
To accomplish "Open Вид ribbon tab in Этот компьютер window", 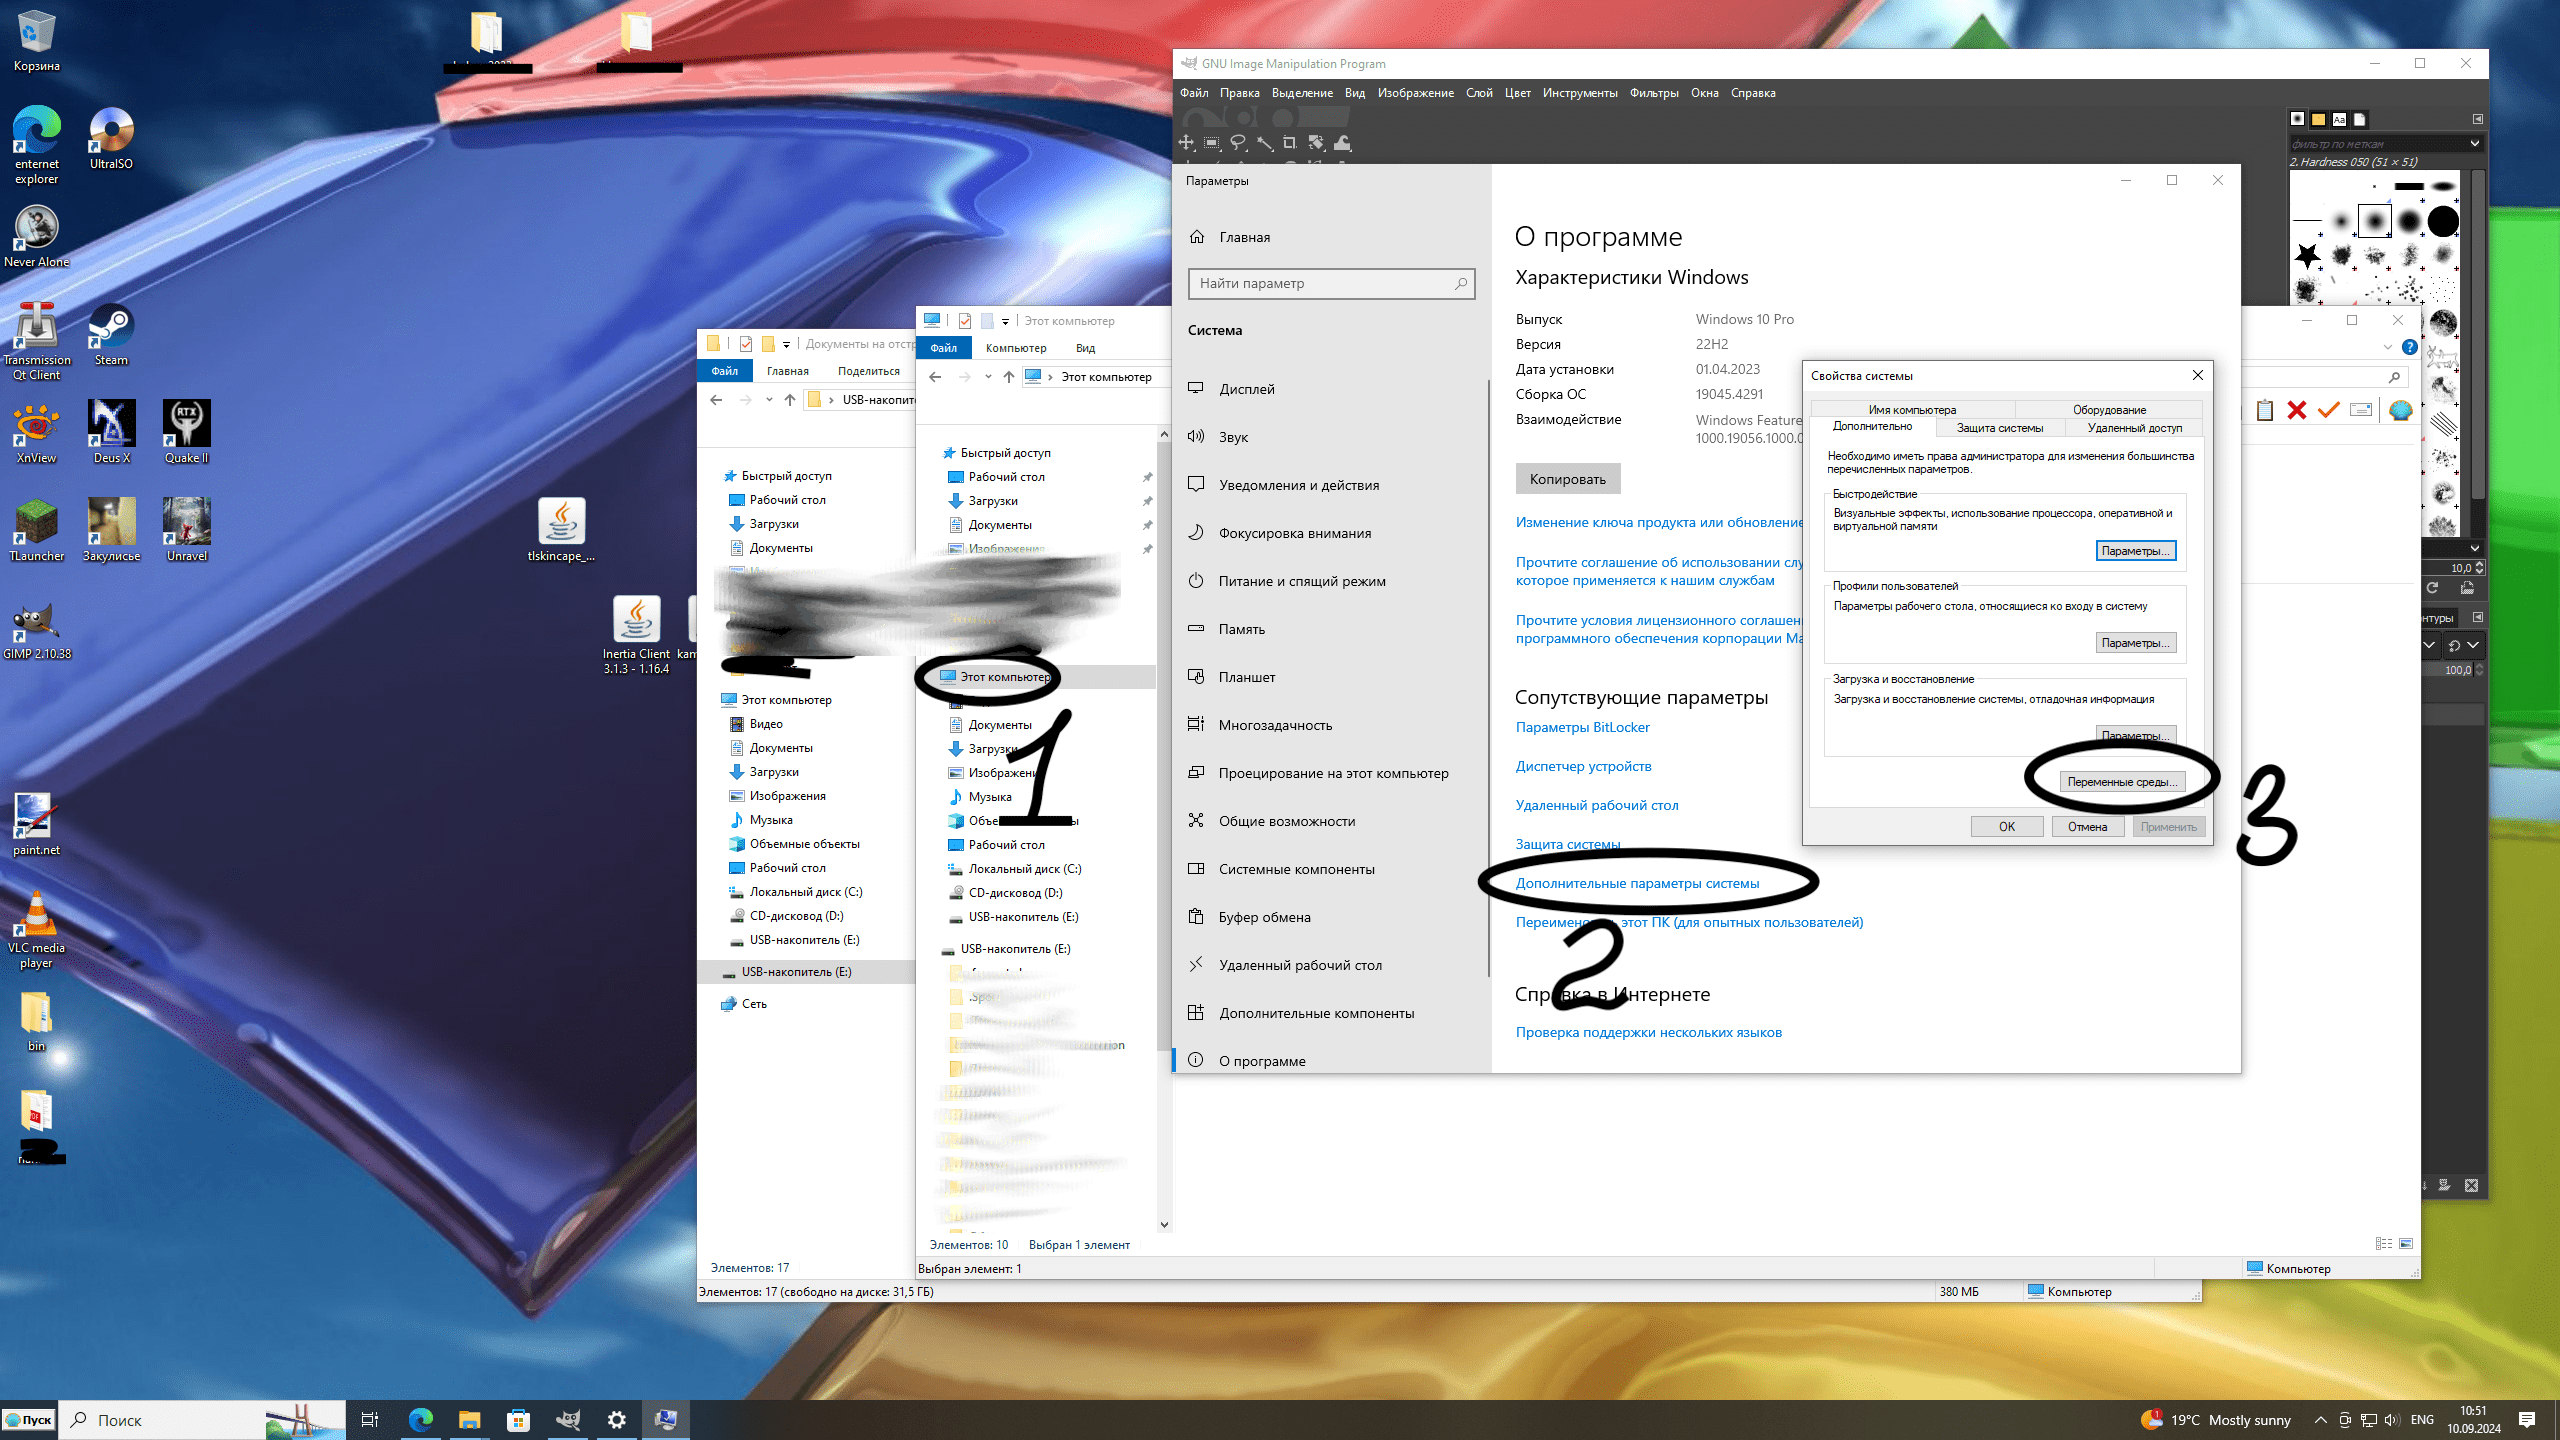I will pyautogui.click(x=1085, y=348).
